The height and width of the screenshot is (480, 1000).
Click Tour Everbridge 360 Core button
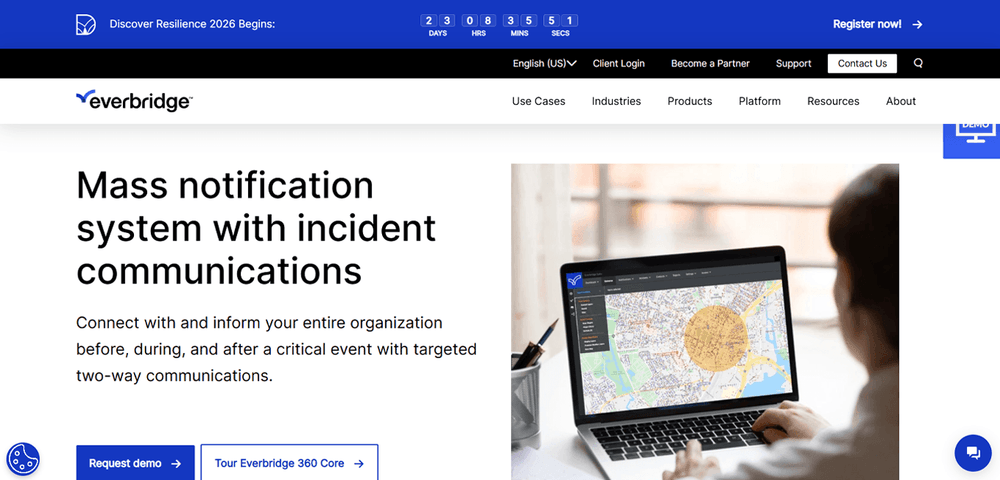click(x=289, y=463)
